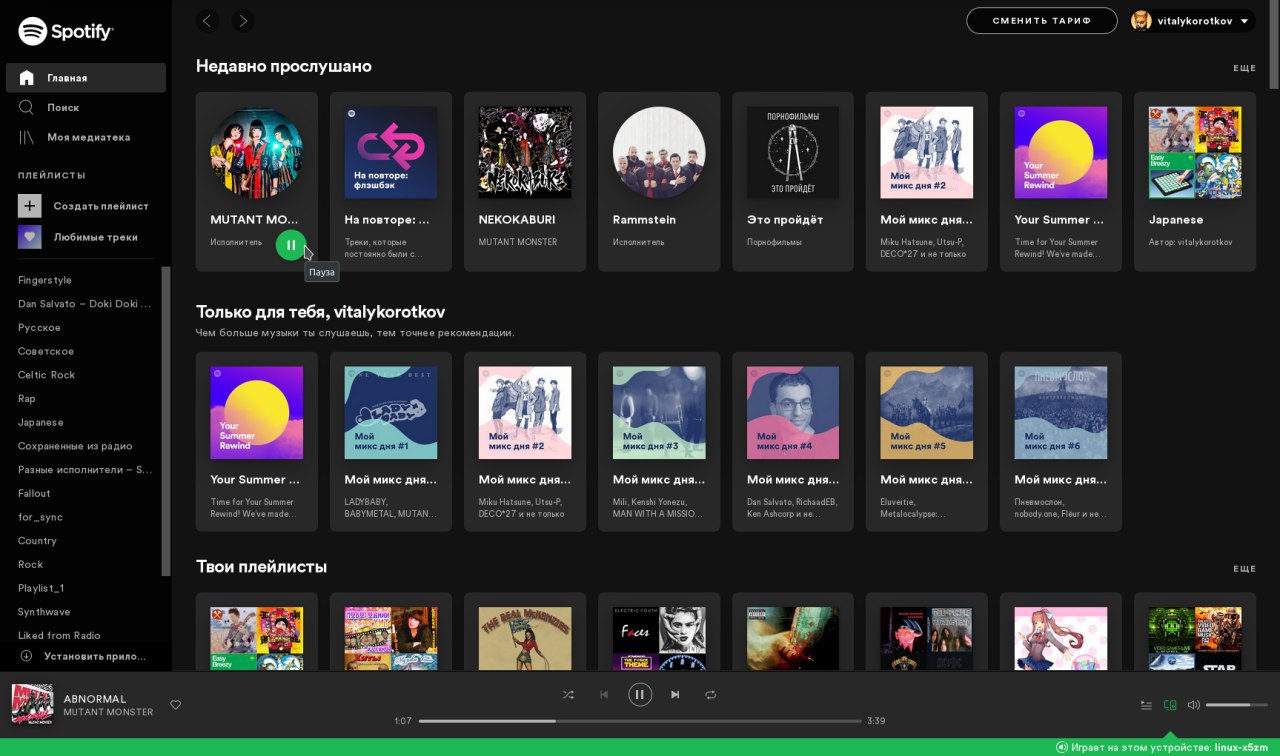Click the Недавно прослушано heading

pyautogui.click(x=284, y=66)
